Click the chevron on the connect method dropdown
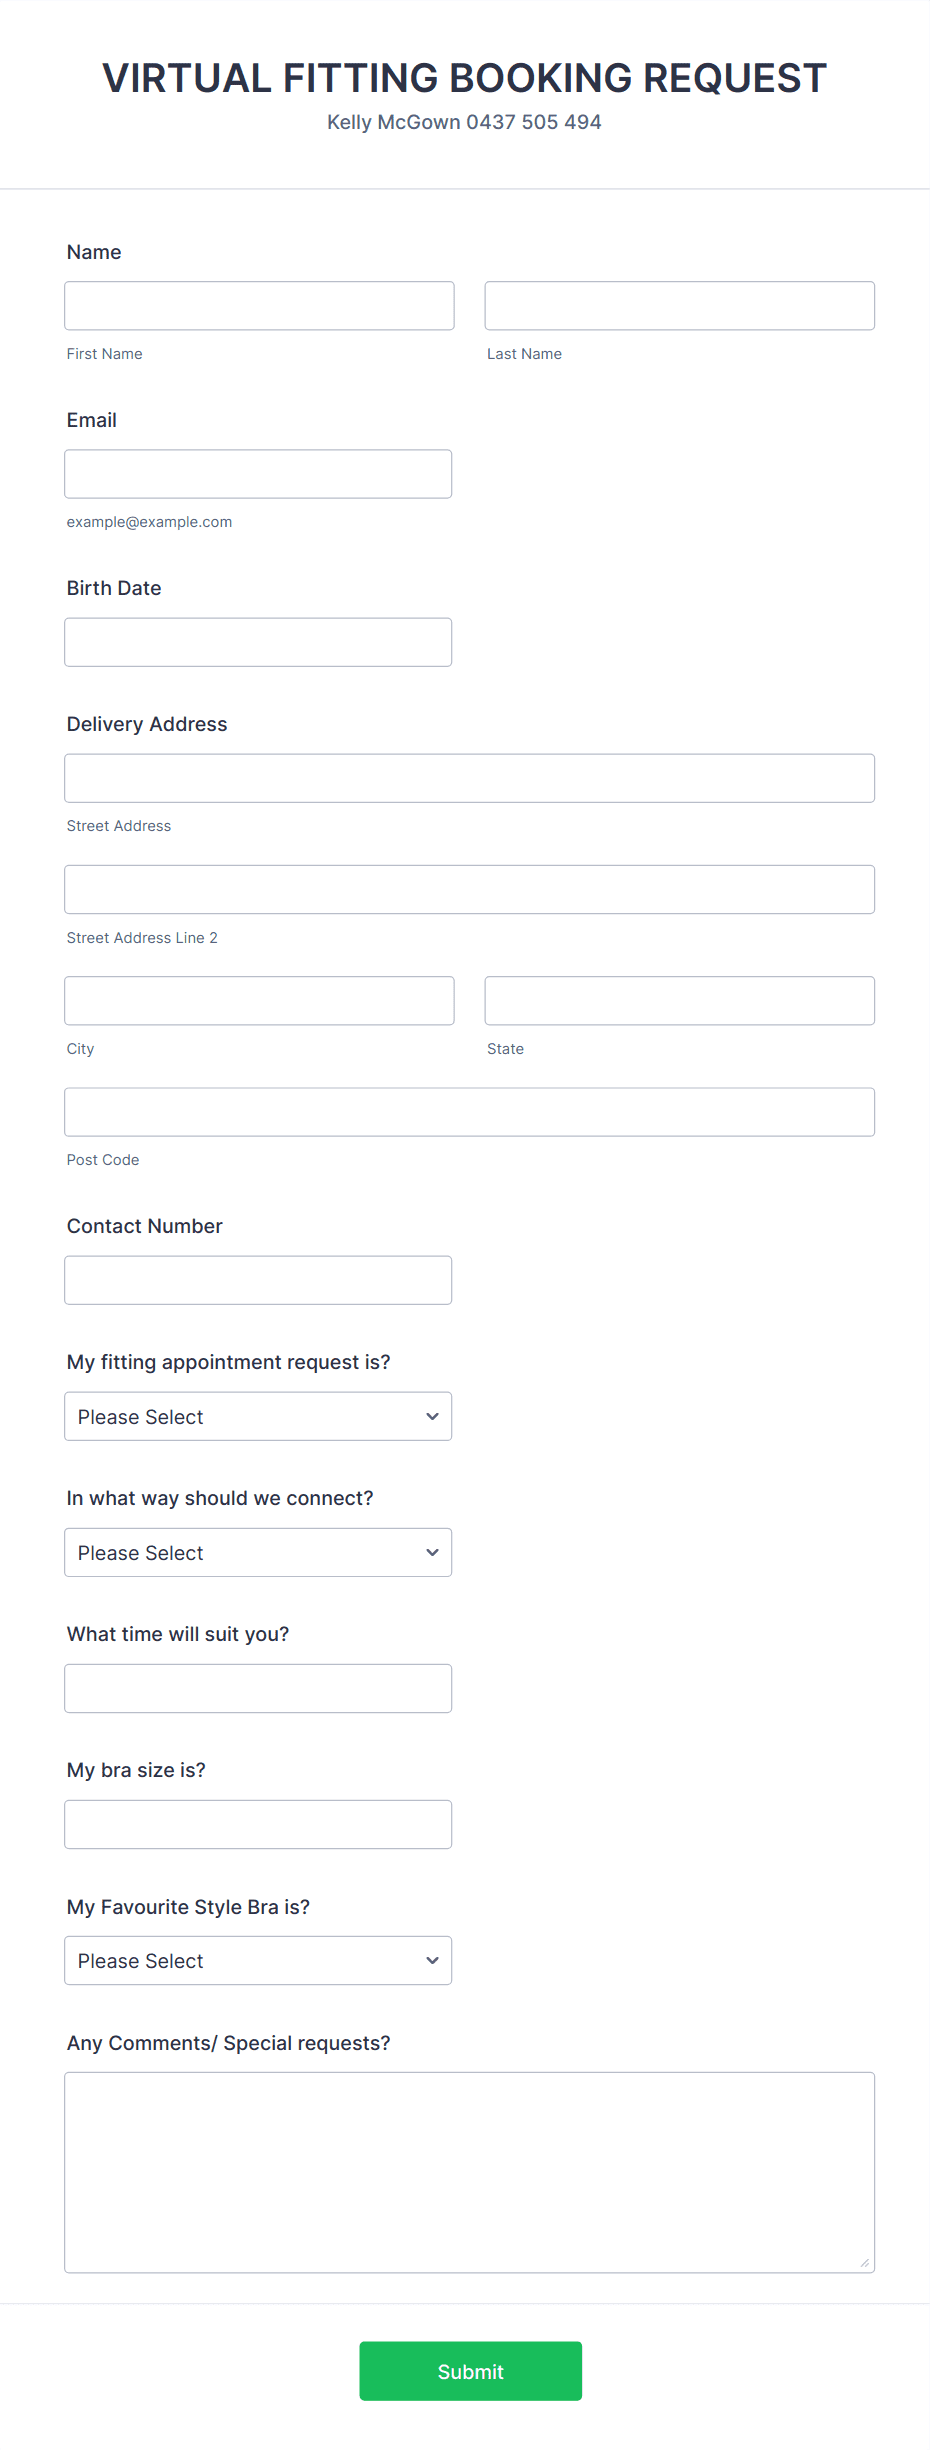 coord(432,1552)
